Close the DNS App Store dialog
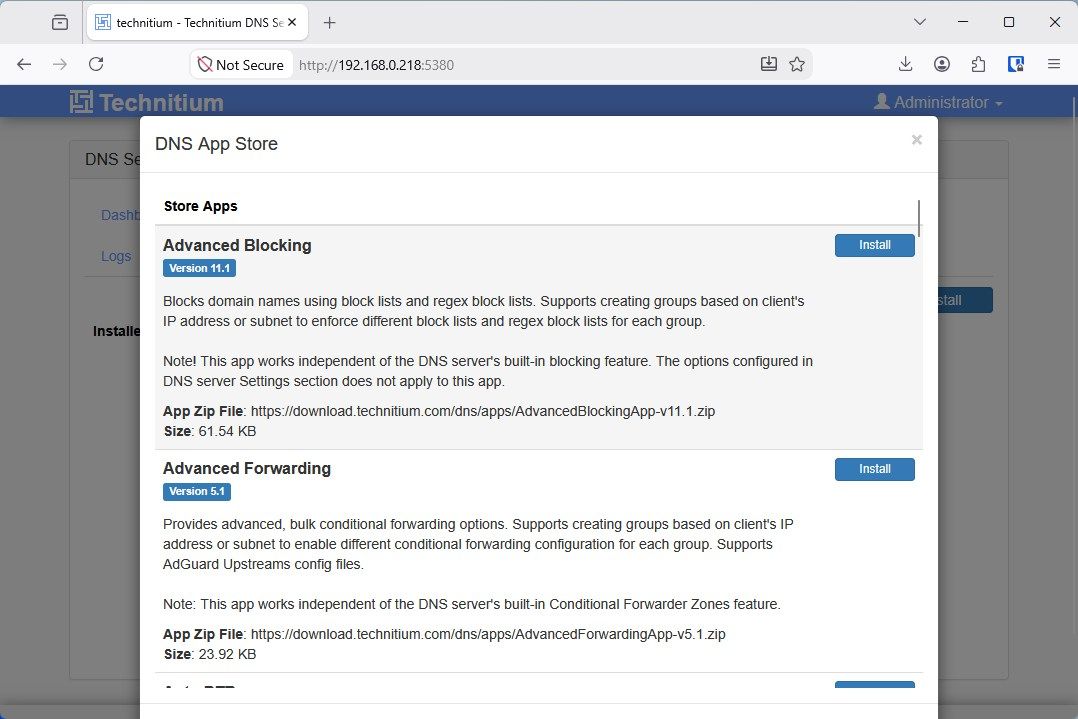1078x719 pixels. click(916, 140)
